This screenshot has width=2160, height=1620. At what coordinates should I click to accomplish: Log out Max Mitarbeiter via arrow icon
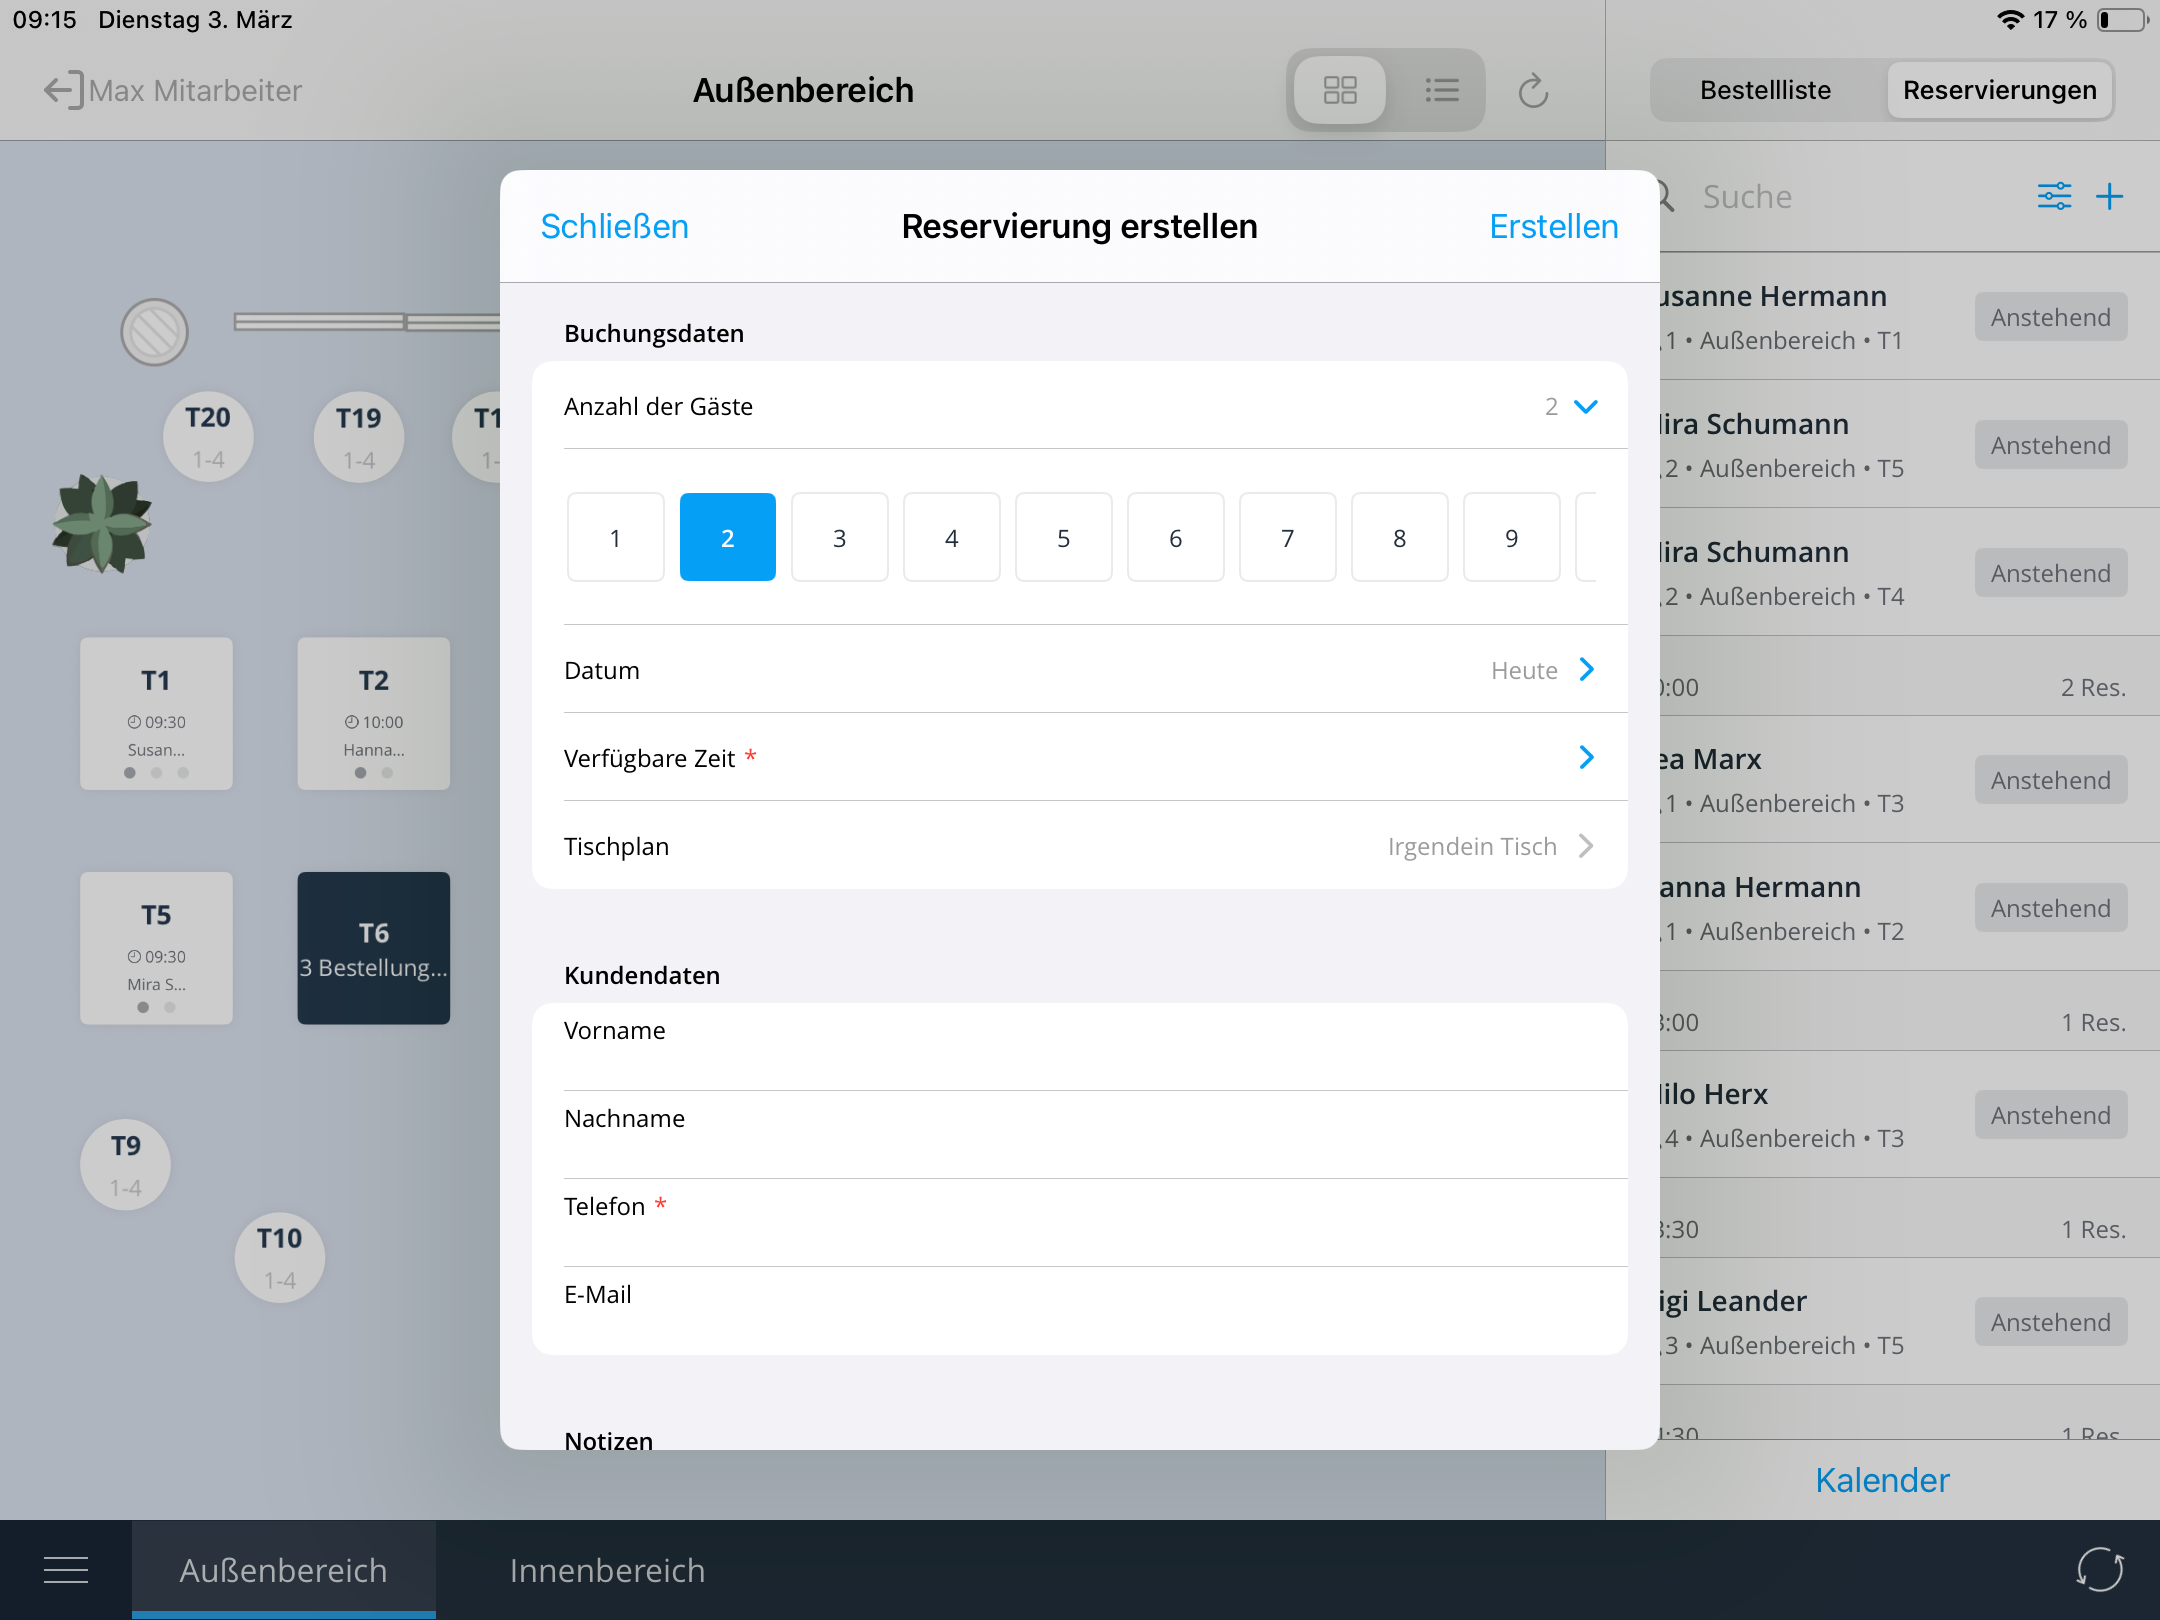coord(62,90)
